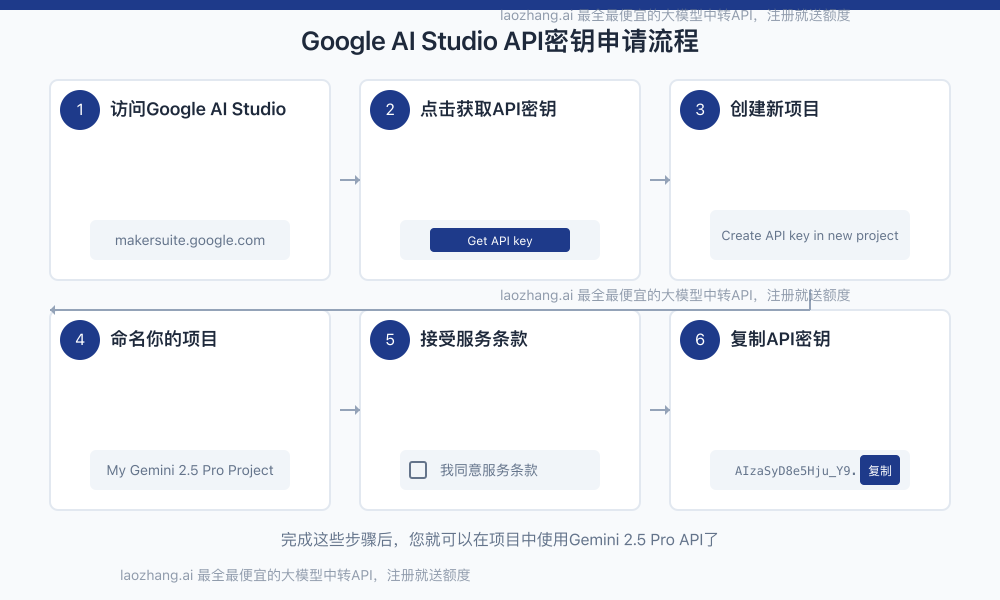Click the 复制API密钥 card title
1000x600 pixels.
780,339
